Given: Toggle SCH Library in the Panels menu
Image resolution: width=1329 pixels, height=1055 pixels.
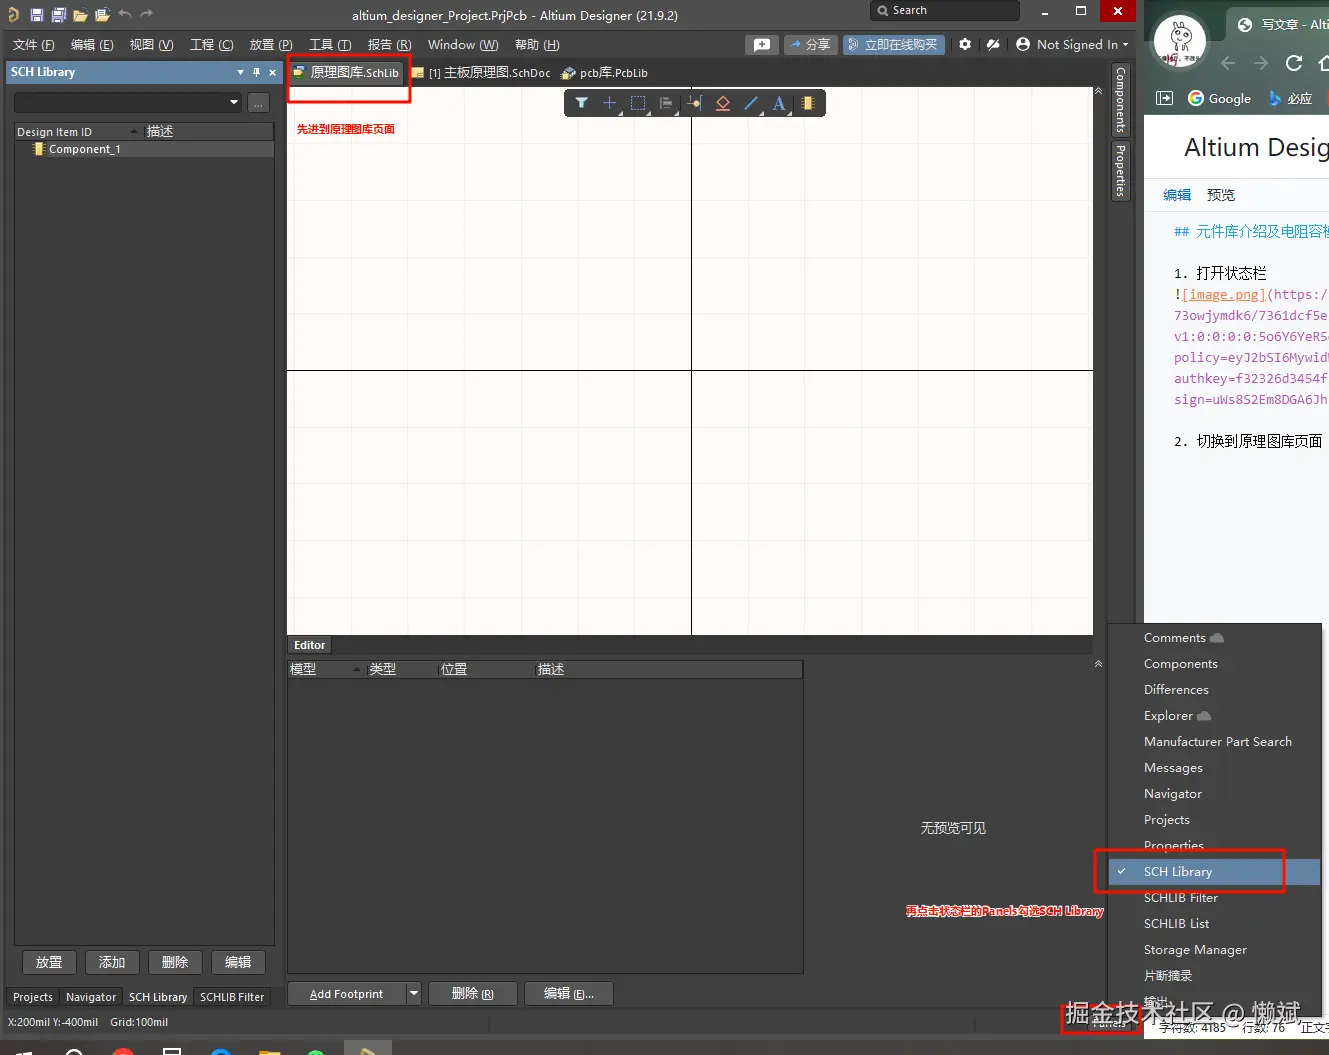Looking at the screenshot, I should coord(1214,872).
